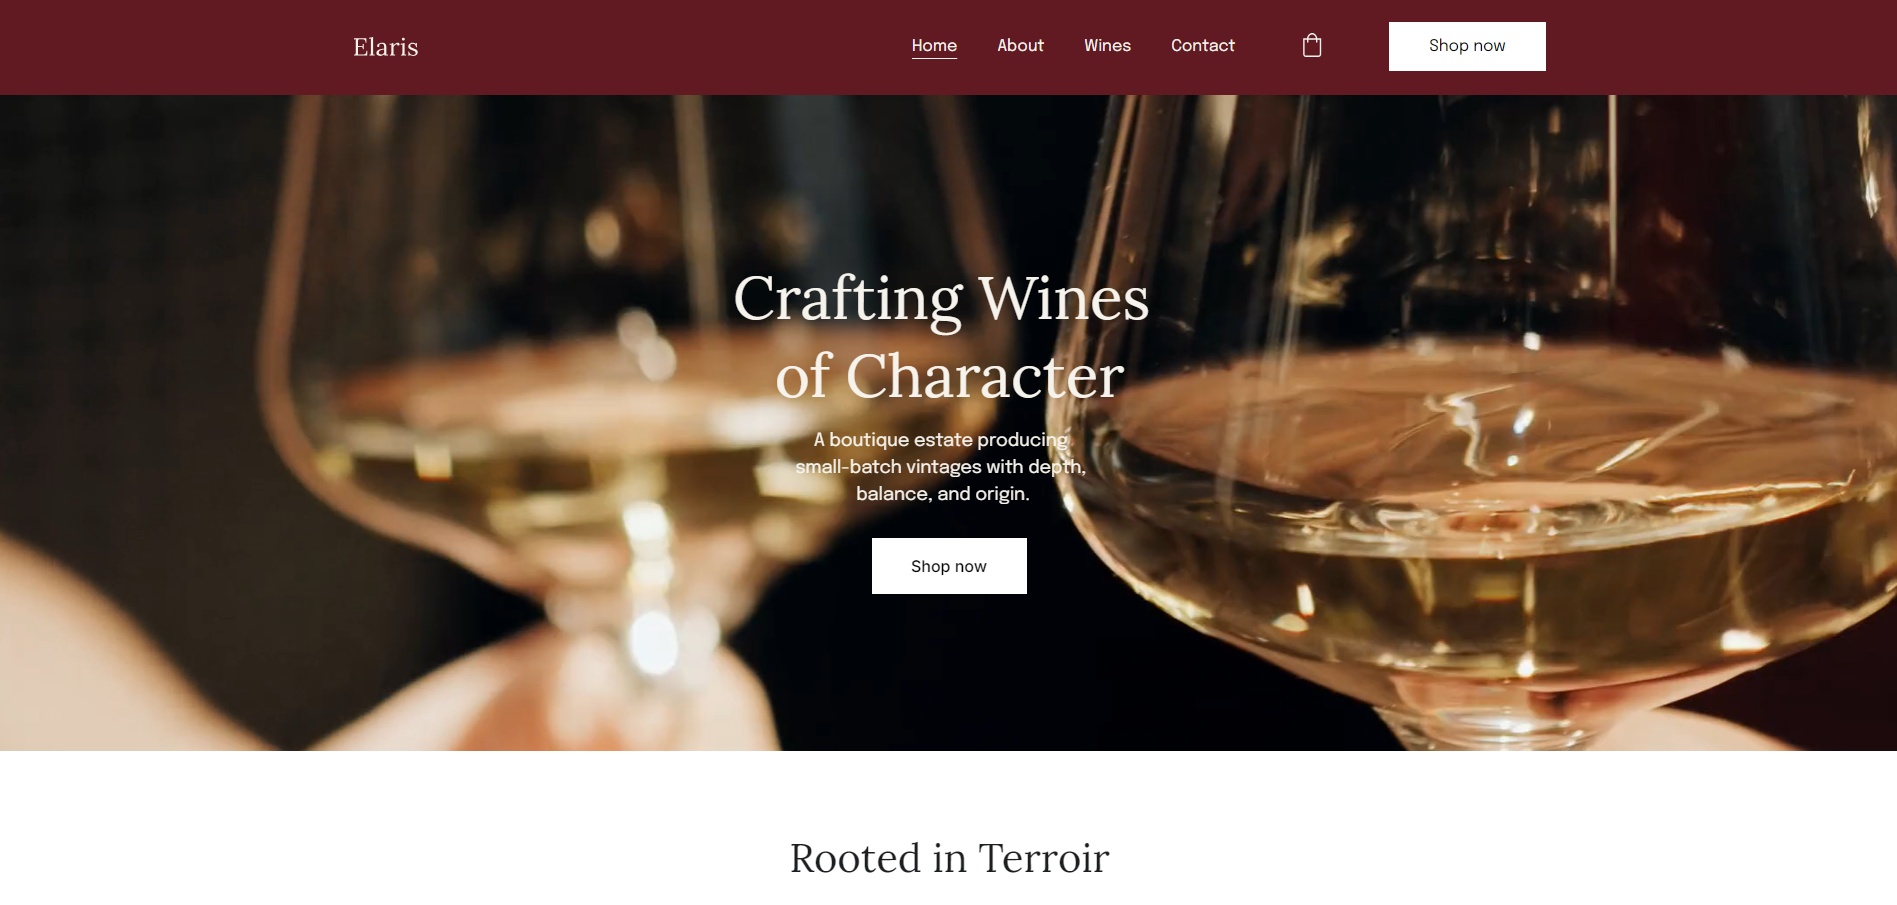The width and height of the screenshot is (1897, 905).
Task: Open the Contact nav link
Action: click(1202, 45)
